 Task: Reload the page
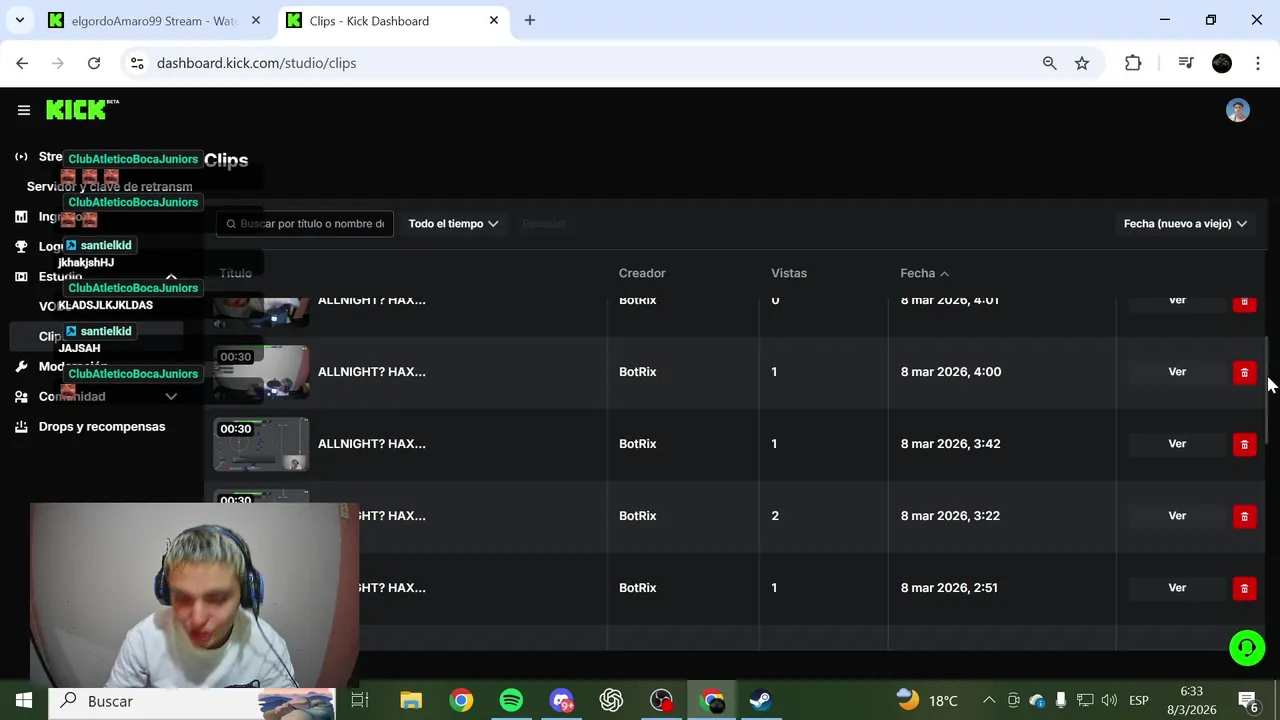[x=94, y=63]
